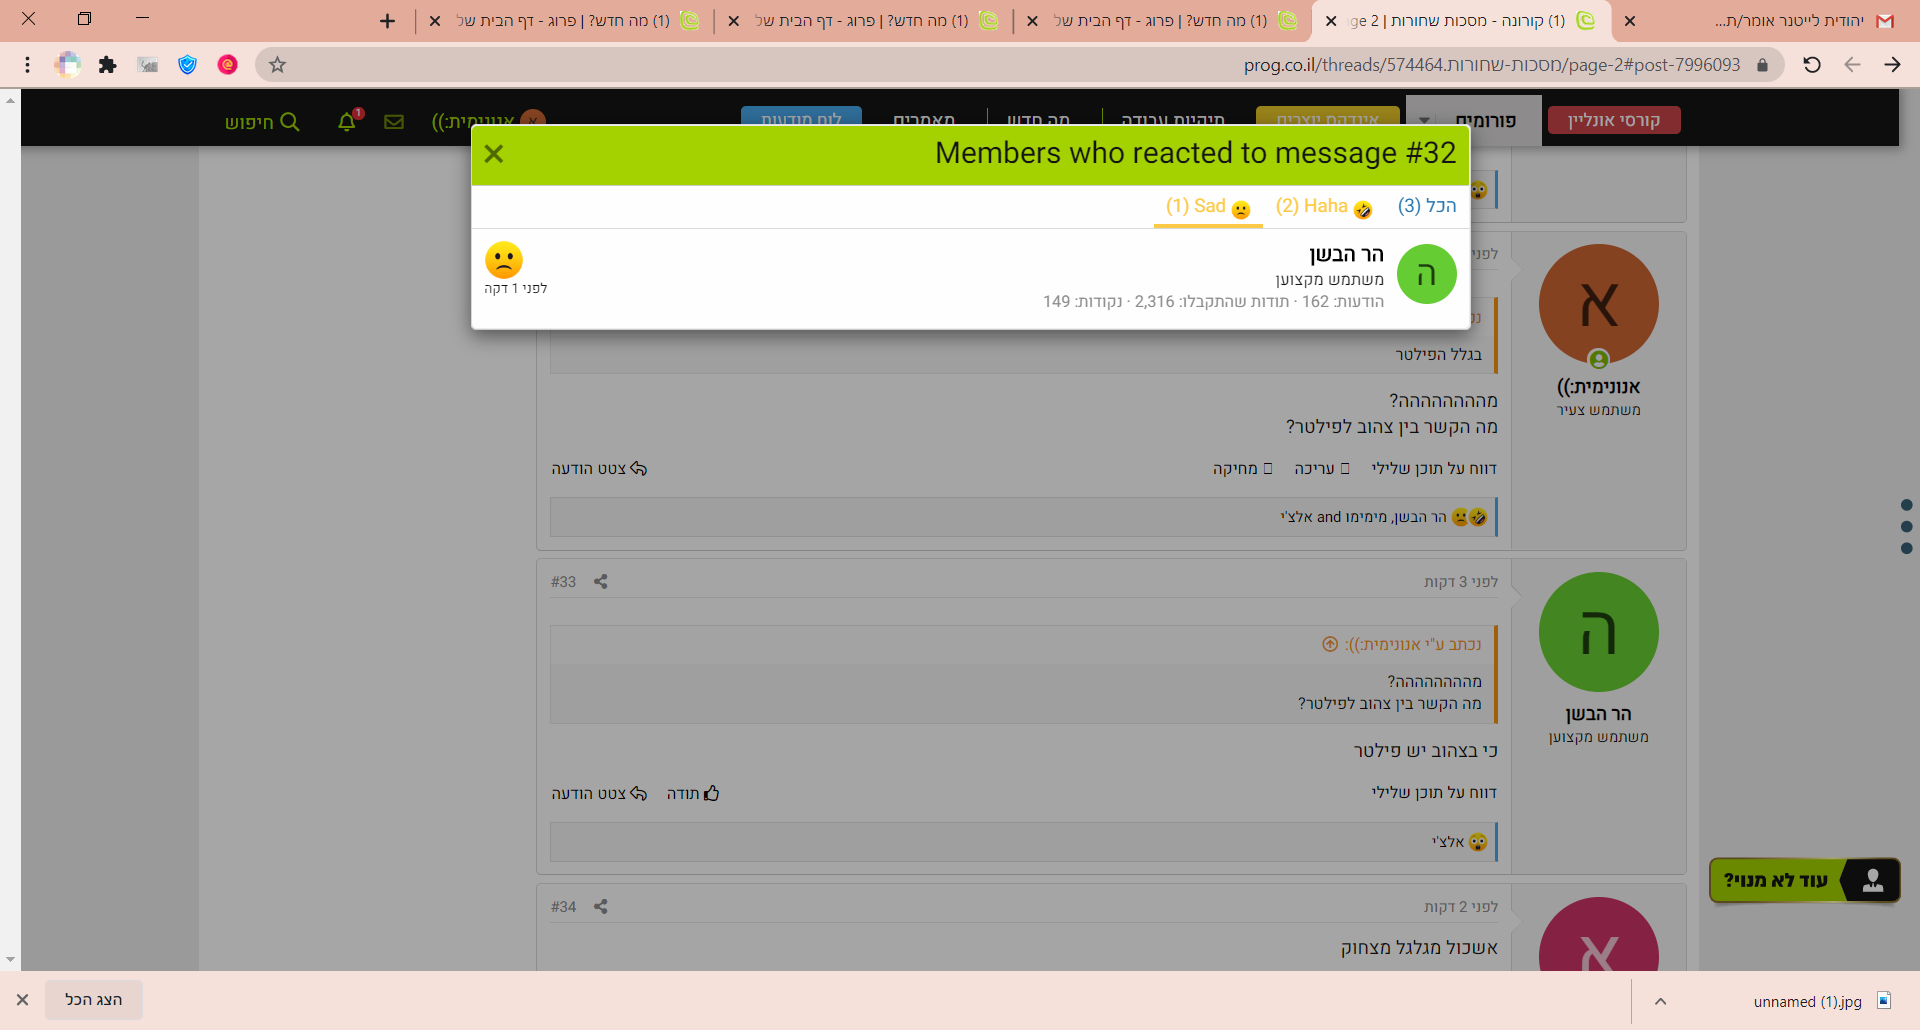Click the עריכה edit link on post #32
The image size is (1920, 1030).
tap(1322, 469)
